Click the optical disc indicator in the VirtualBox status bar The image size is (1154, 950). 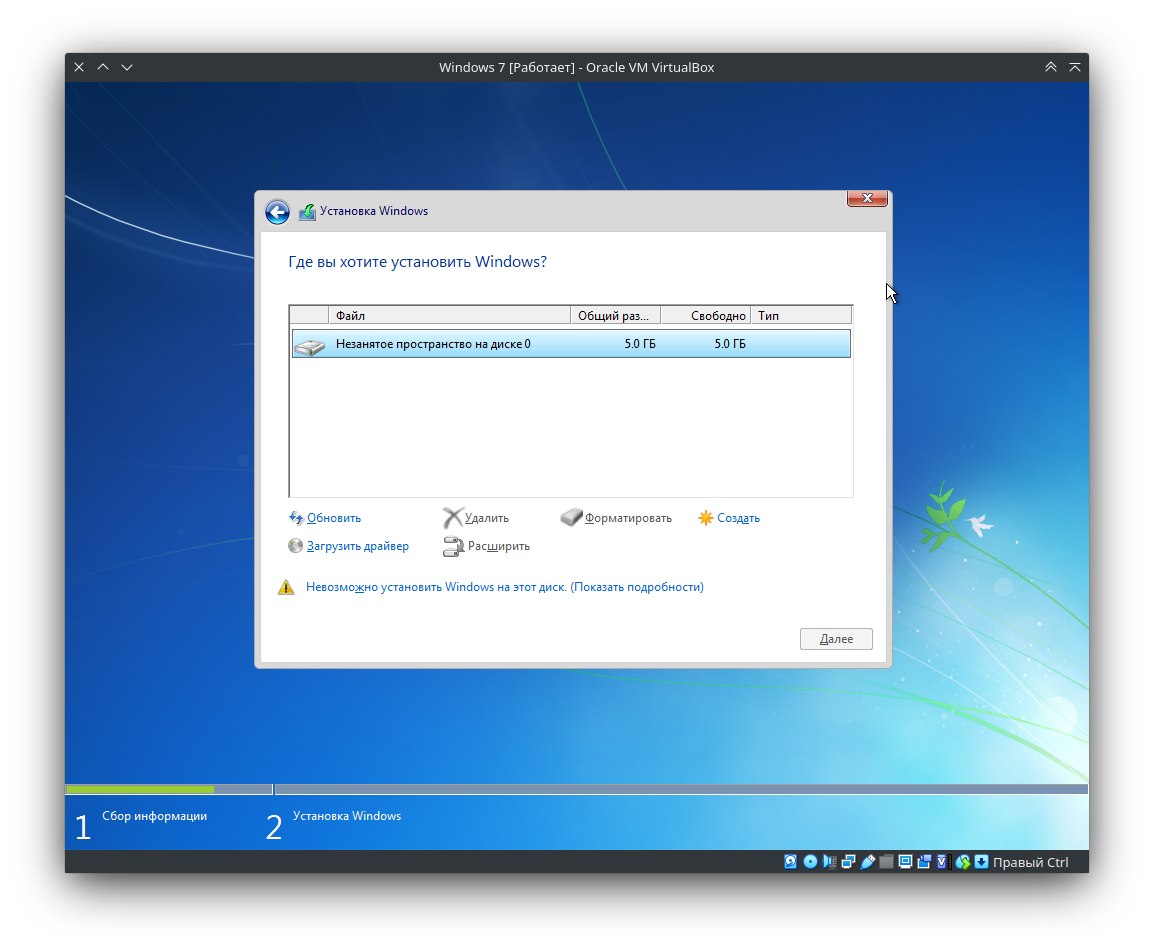coord(810,862)
